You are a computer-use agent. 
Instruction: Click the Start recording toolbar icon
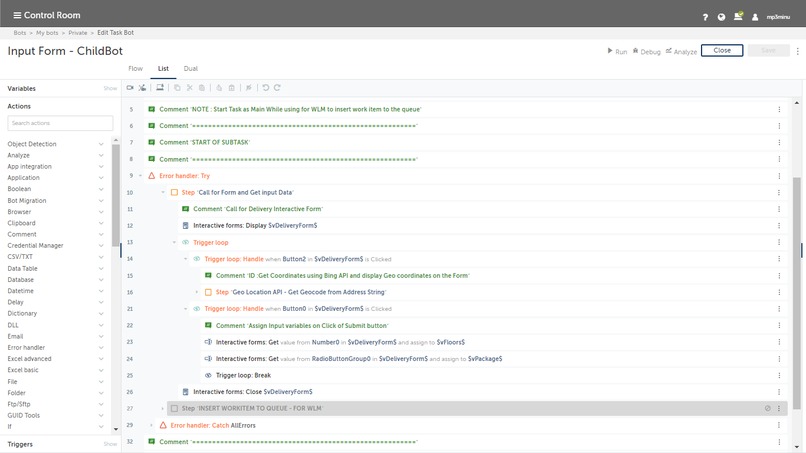point(130,88)
